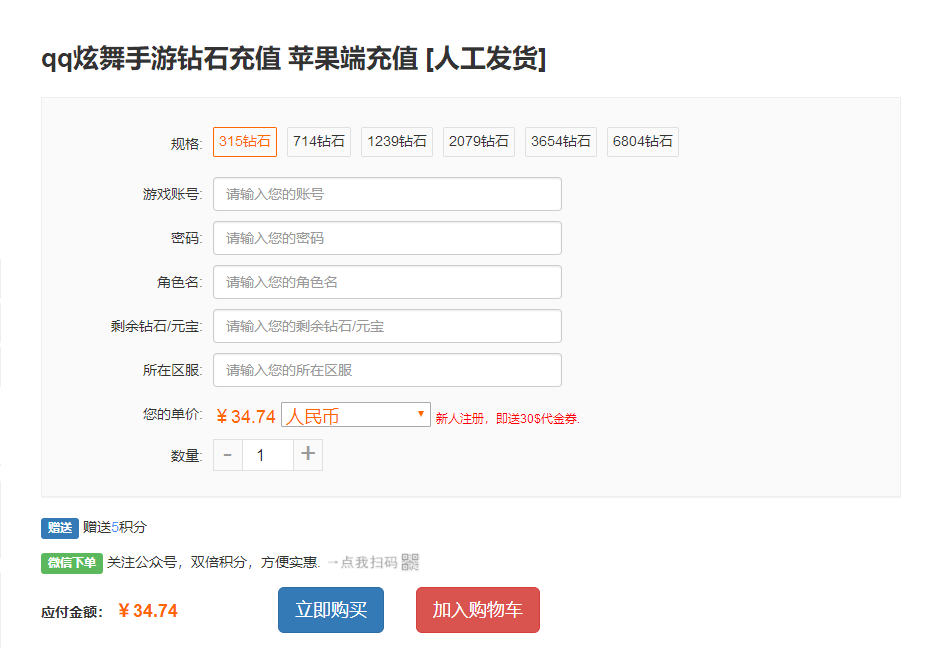Focus the 所在区服 server input field
The width and height of the screenshot is (943, 648).
[387, 370]
